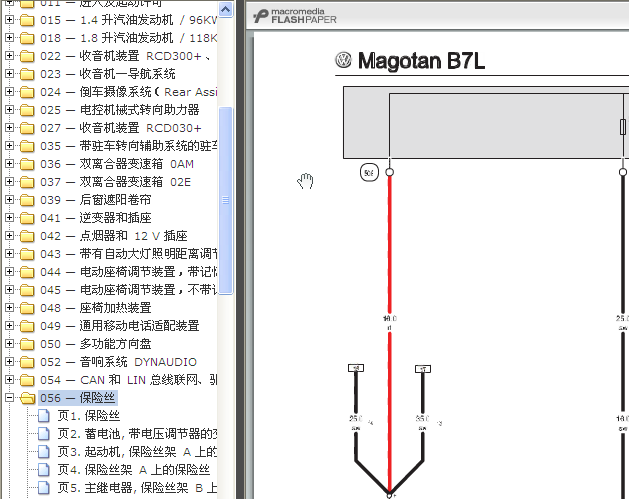This screenshot has width=629, height=499.
Task: Select 036 — 双离合器变速箱 0AM label
Action: 117,164
